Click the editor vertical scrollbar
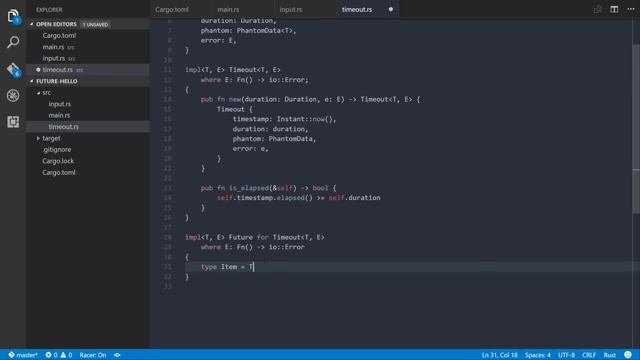 [x=636, y=129]
